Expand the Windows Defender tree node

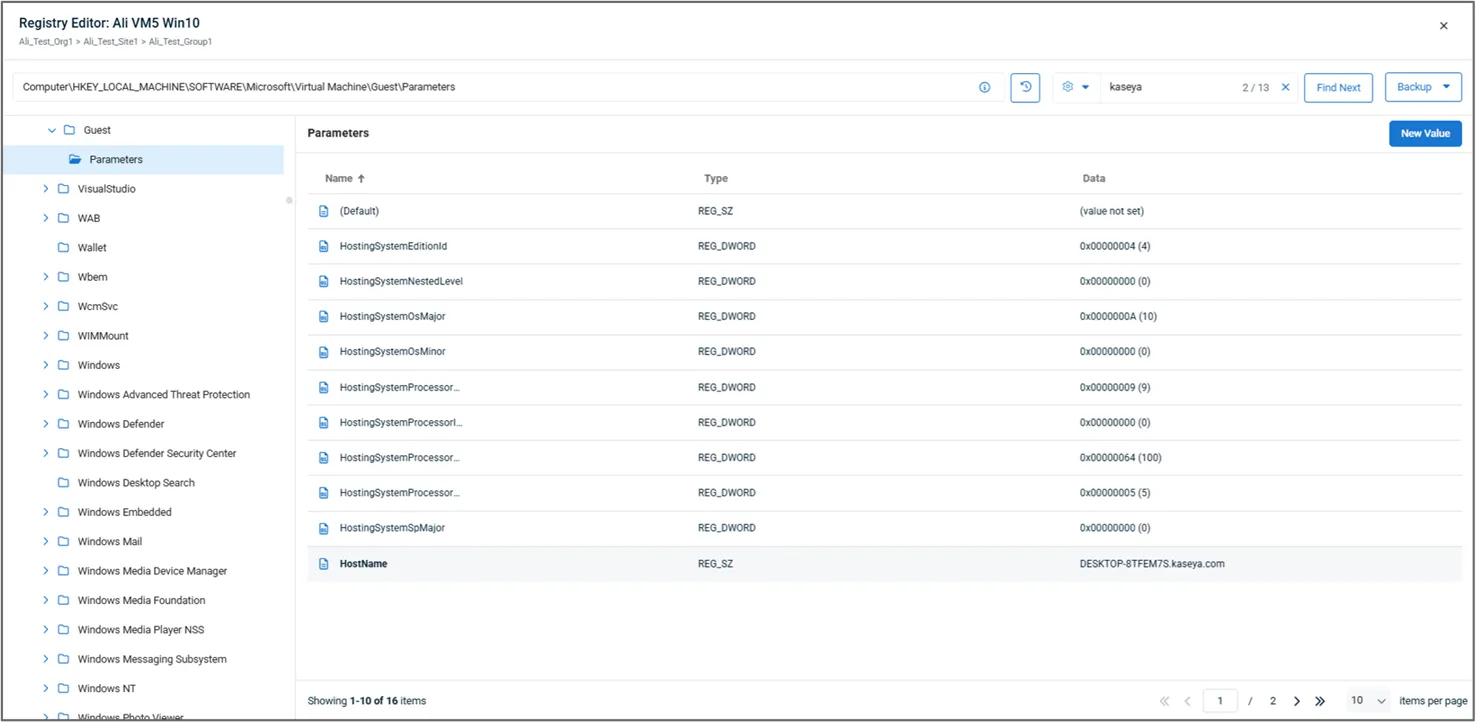coord(46,424)
